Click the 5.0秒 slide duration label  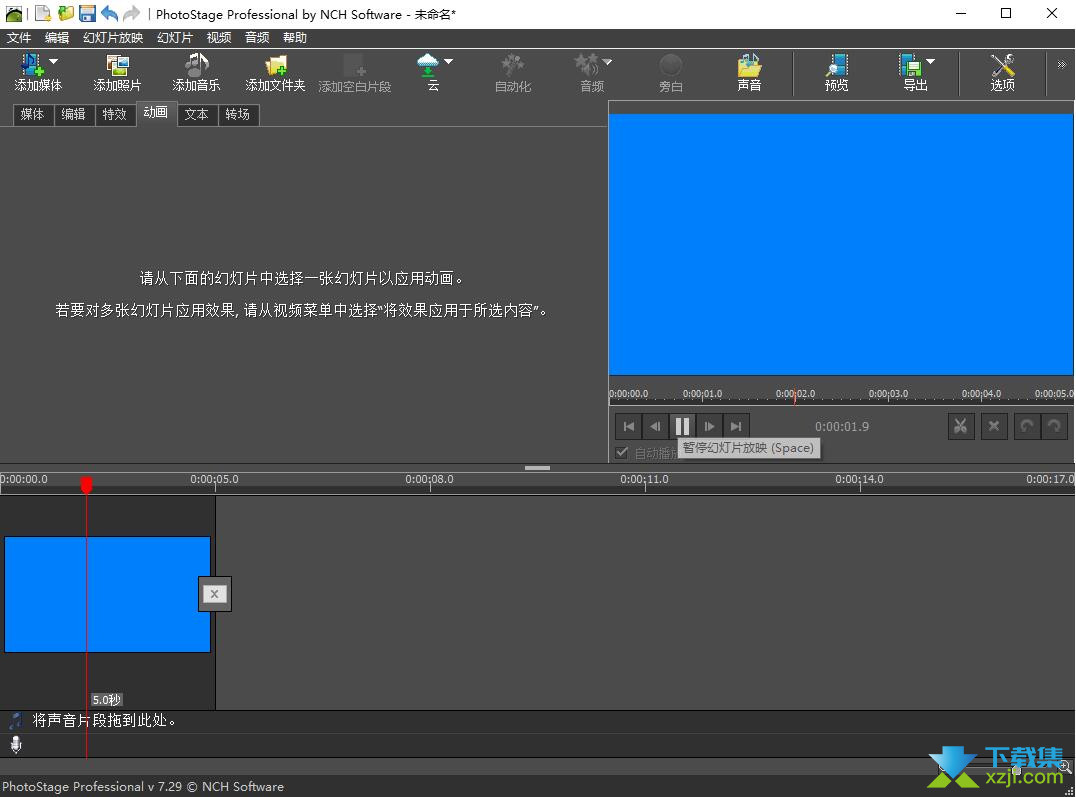[x=106, y=700]
